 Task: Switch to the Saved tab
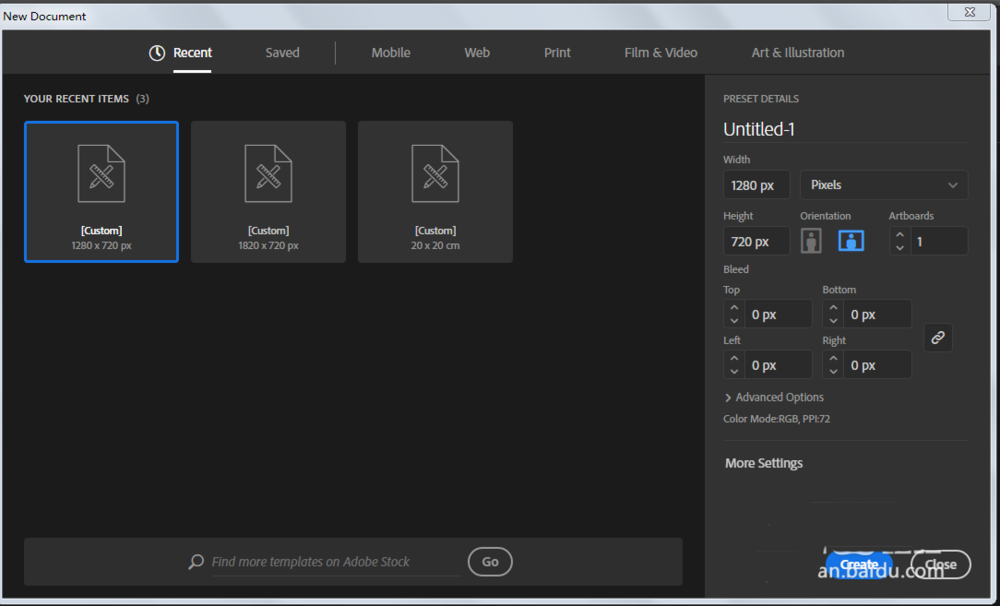click(283, 53)
